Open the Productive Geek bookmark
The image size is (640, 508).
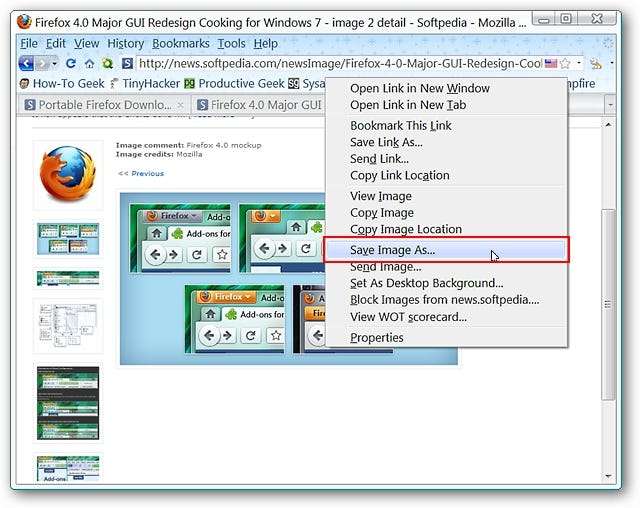[x=235, y=84]
